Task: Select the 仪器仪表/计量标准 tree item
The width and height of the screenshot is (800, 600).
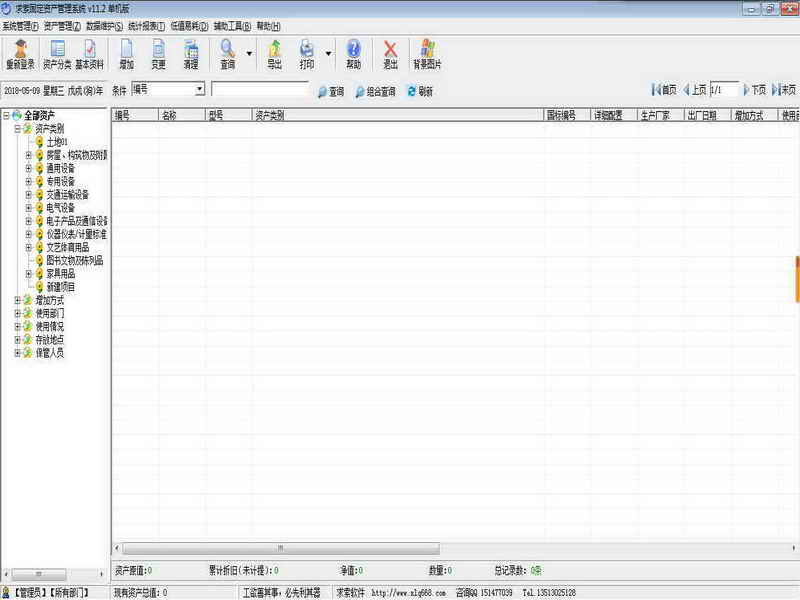Action: pos(77,234)
